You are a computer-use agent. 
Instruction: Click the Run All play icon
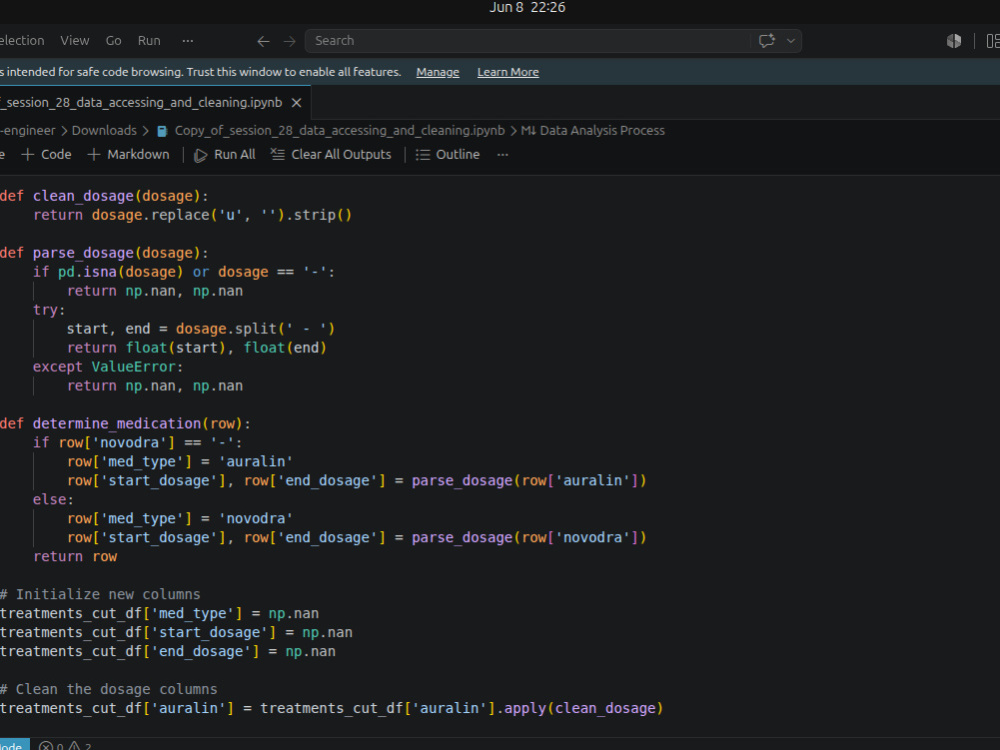200,155
